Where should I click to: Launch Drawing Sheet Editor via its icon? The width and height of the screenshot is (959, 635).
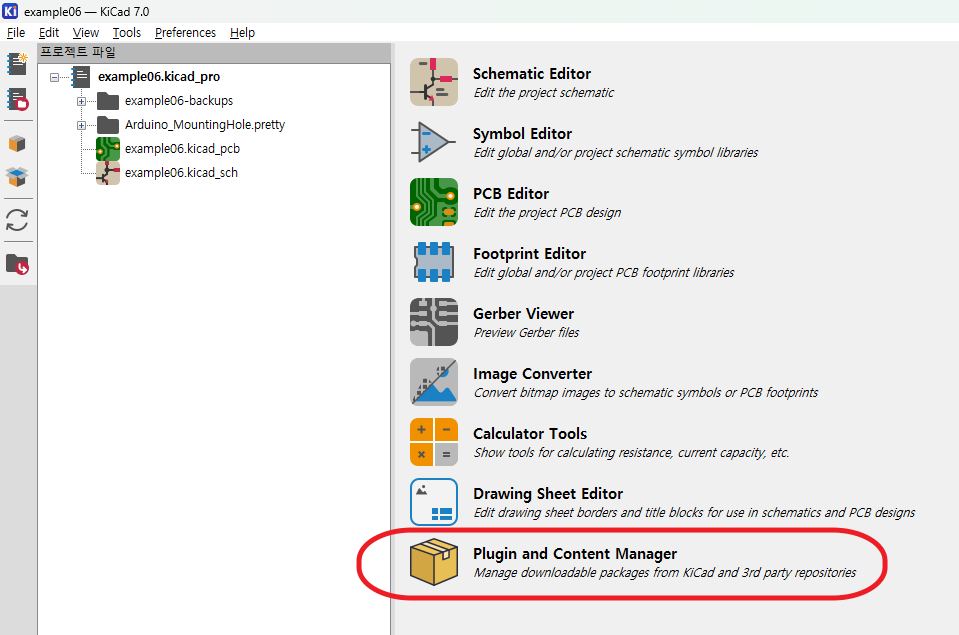coord(434,502)
